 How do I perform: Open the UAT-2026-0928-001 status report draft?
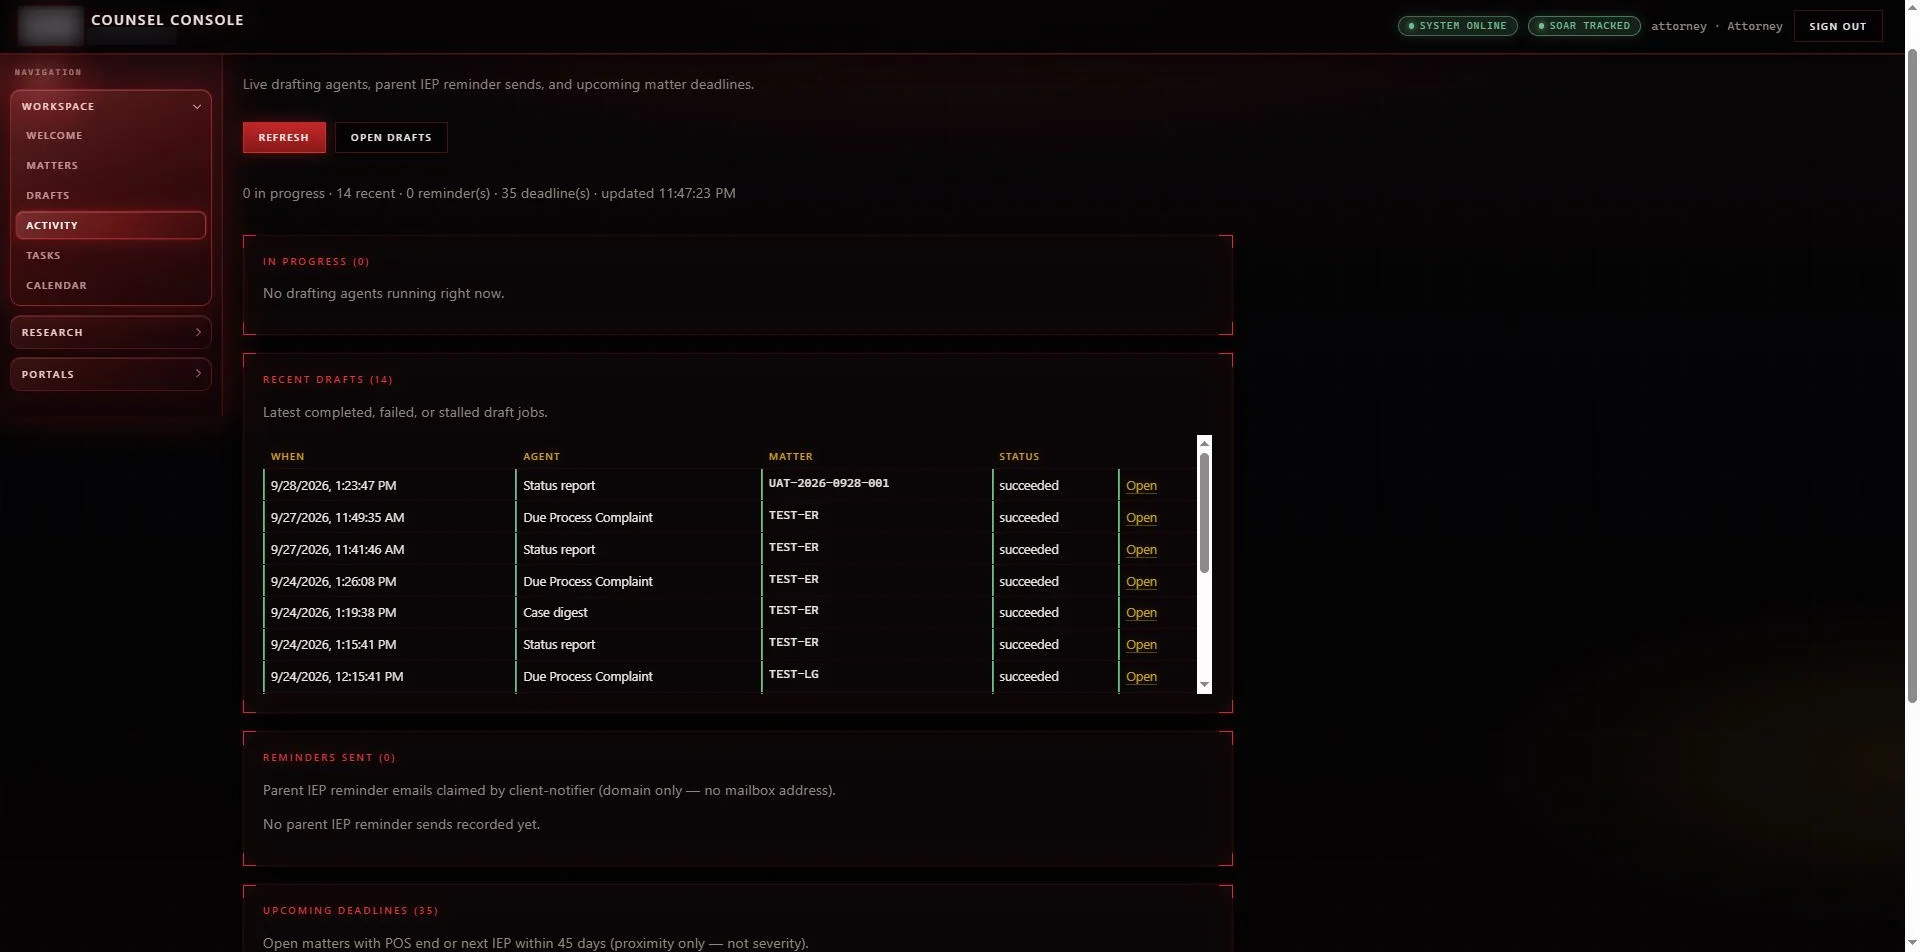coord(1141,486)
